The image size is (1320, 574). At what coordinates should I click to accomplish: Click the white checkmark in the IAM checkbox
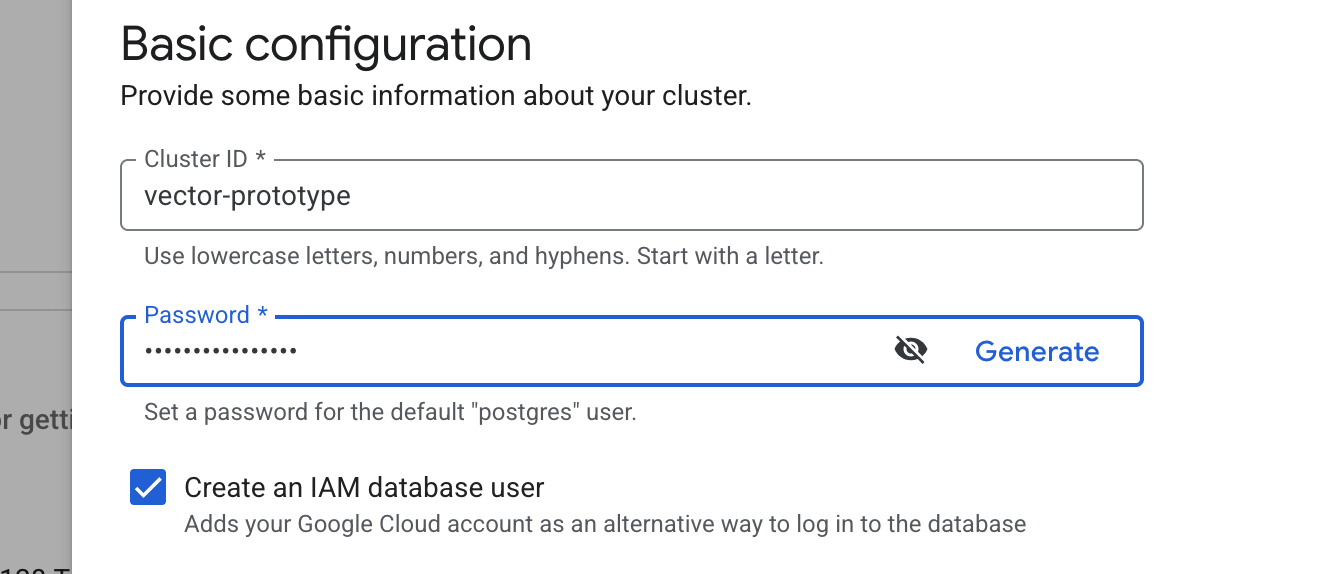tap(148, 488)
